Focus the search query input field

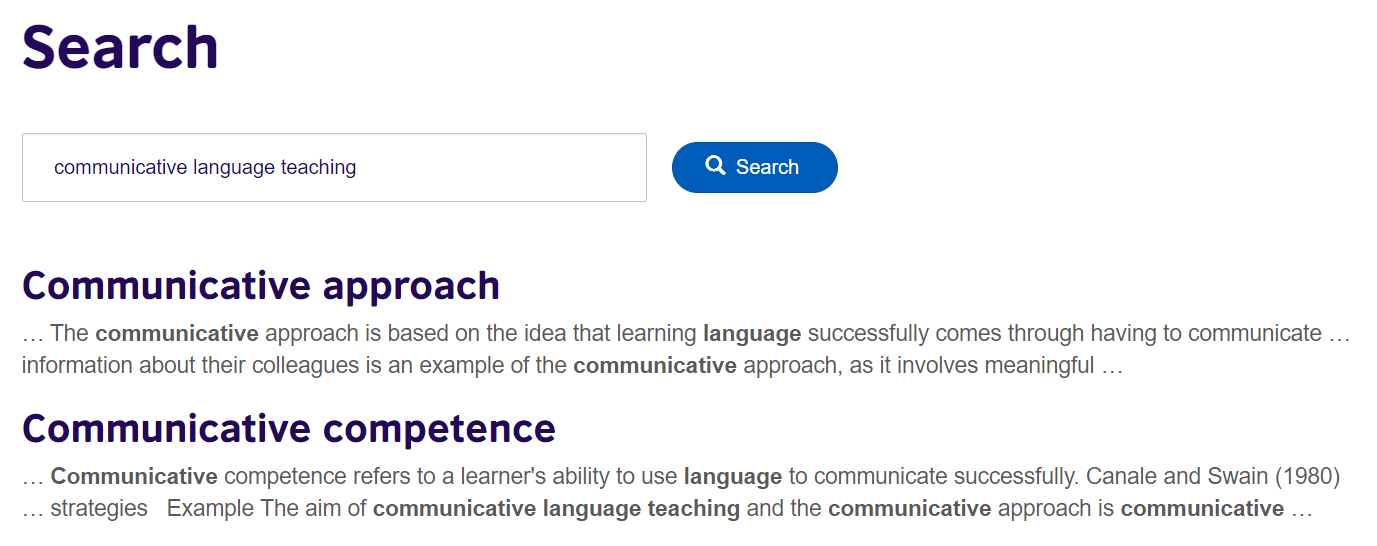(334, 167)
